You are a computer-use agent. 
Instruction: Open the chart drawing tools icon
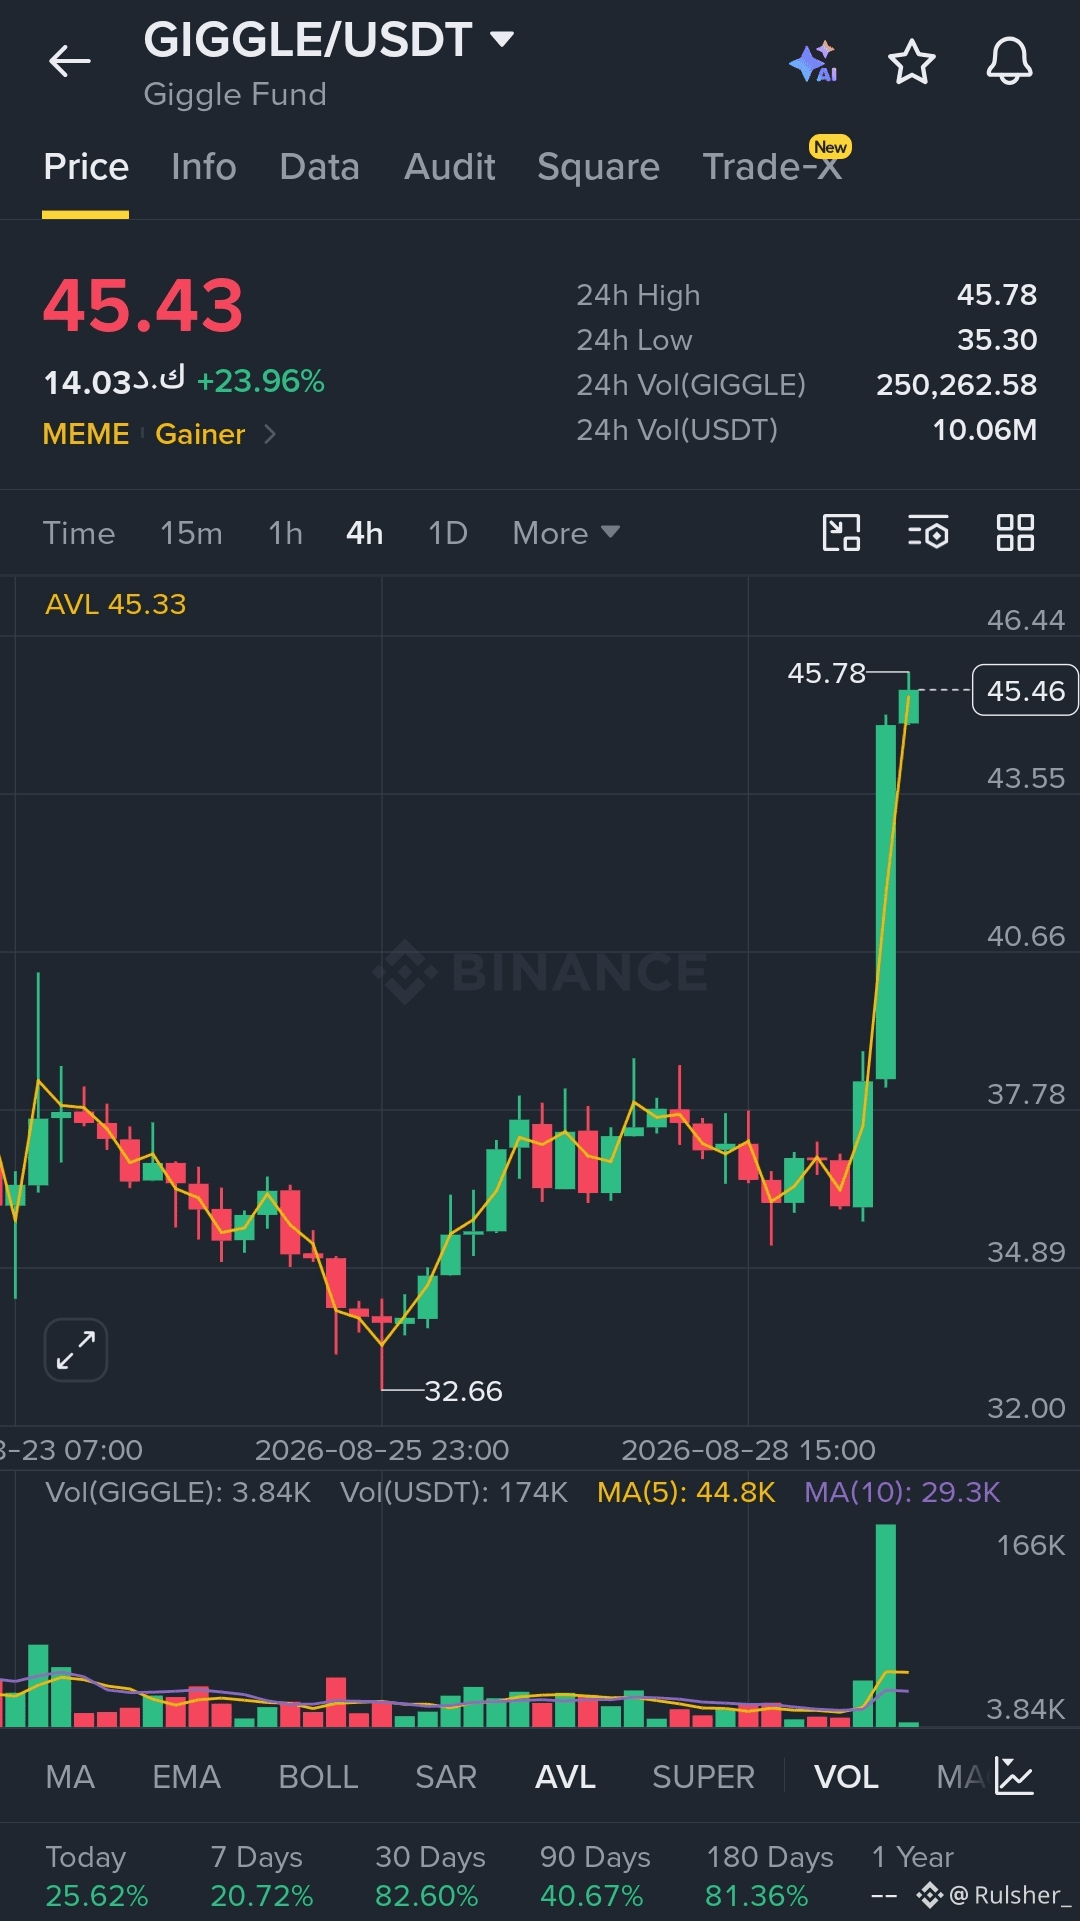(841, 533)
